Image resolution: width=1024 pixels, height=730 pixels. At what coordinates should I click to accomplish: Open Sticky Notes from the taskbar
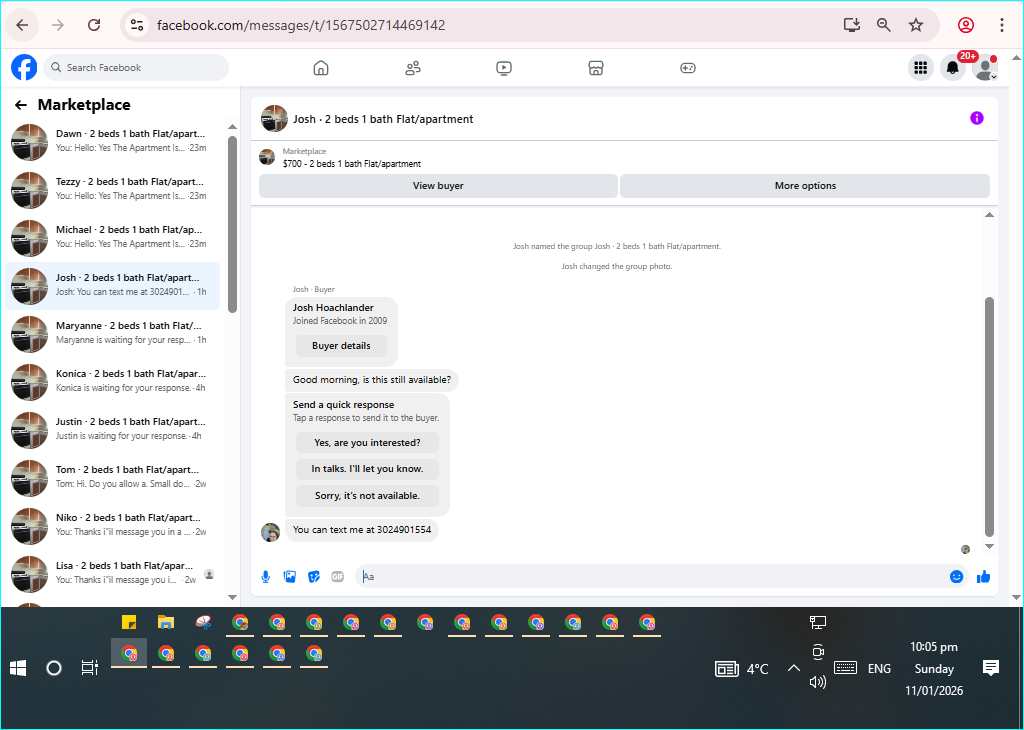(129, 622)
